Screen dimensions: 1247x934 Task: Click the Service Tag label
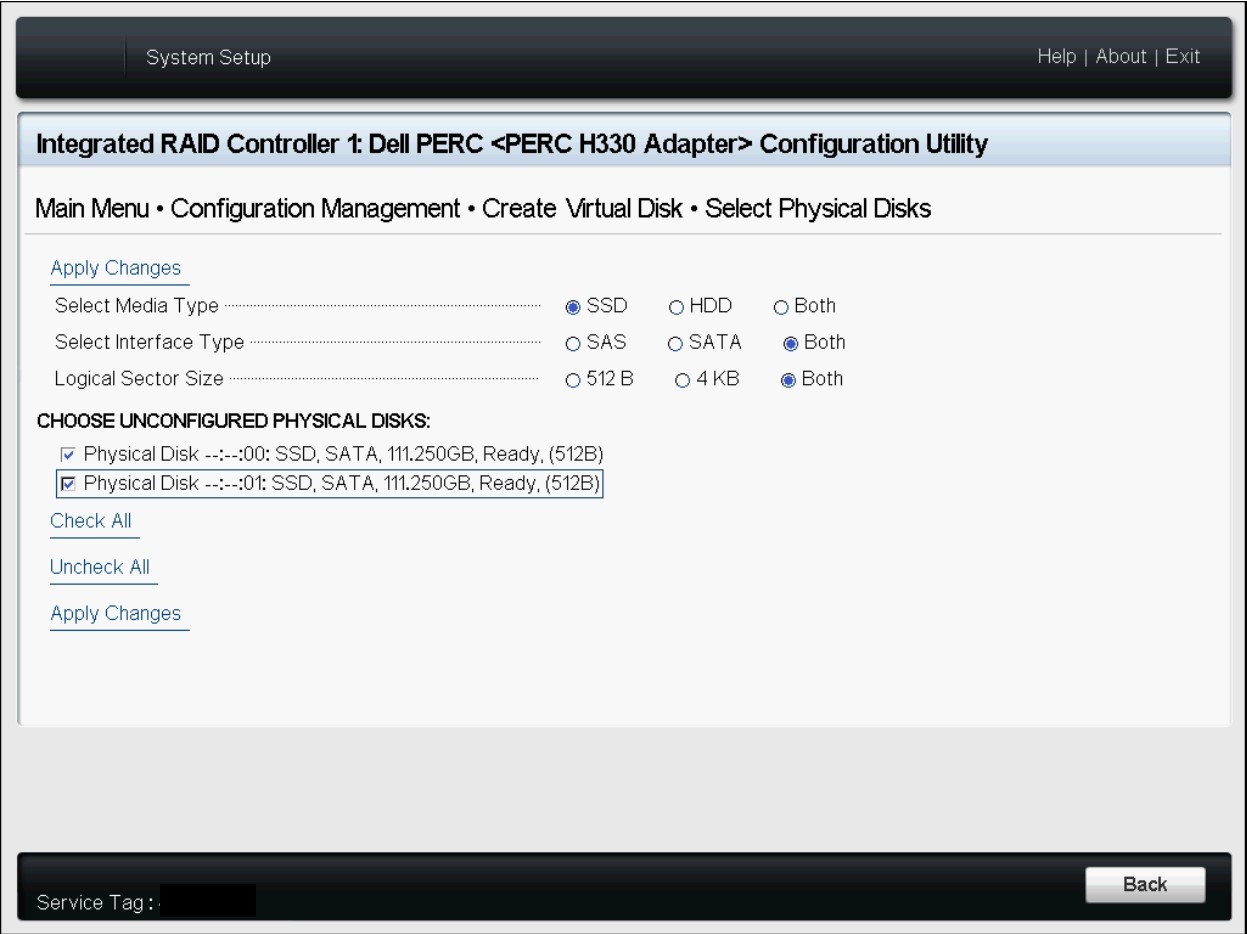click(x=94, y=903)
